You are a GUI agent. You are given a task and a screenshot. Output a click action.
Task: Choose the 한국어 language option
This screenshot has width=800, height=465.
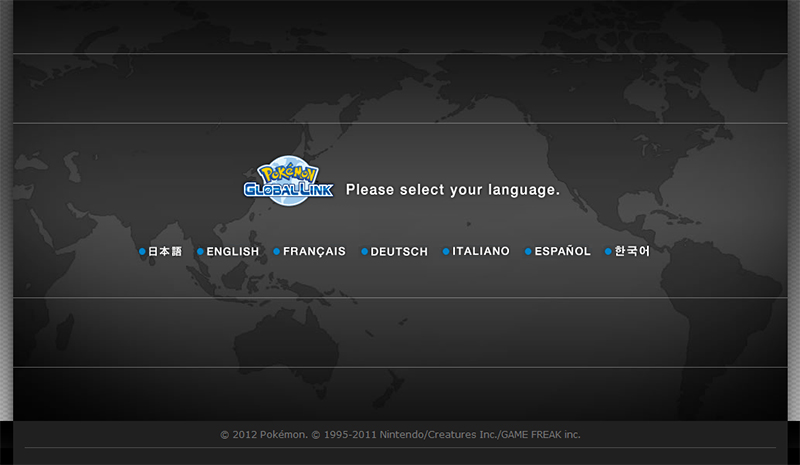(628, 251)
